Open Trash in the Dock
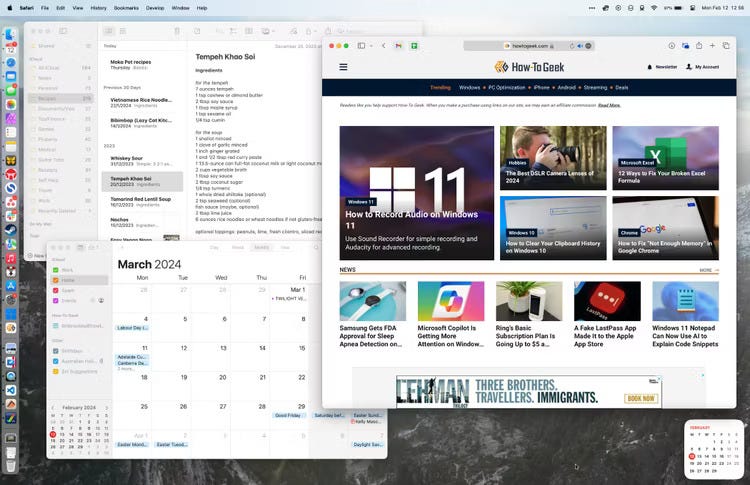The width and height of the screenshot is (750, 485). [11, 465]
